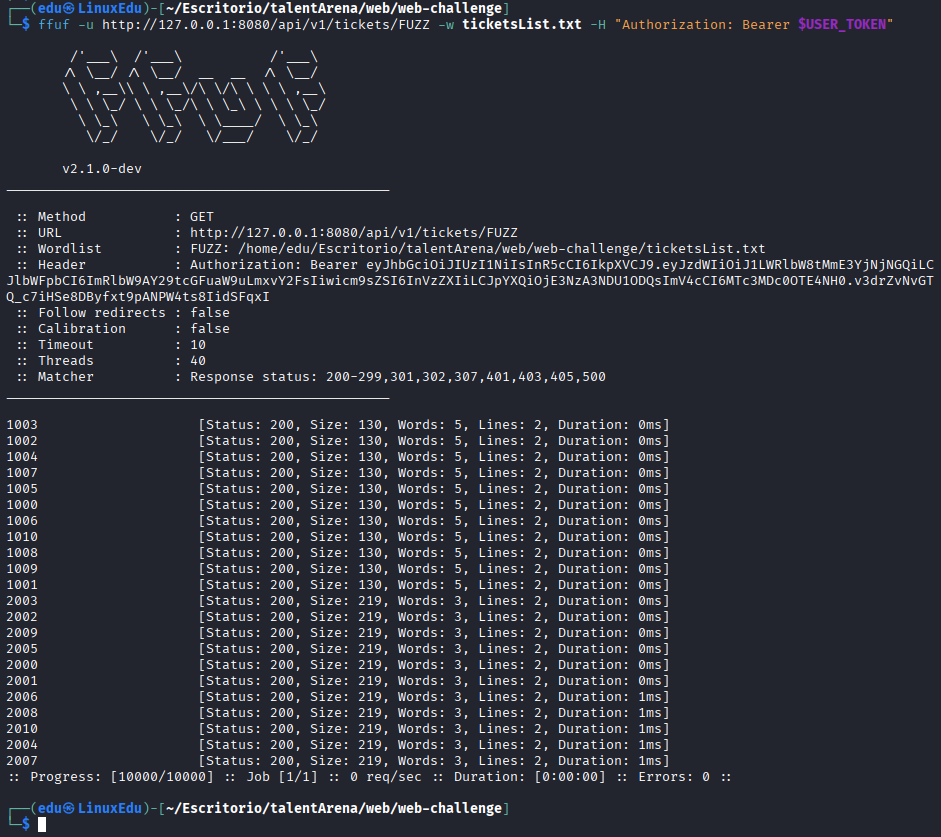Screen dimensions: 941x837
Task: Click the ffuf command name in the typed command
Action: coord(54,25)
